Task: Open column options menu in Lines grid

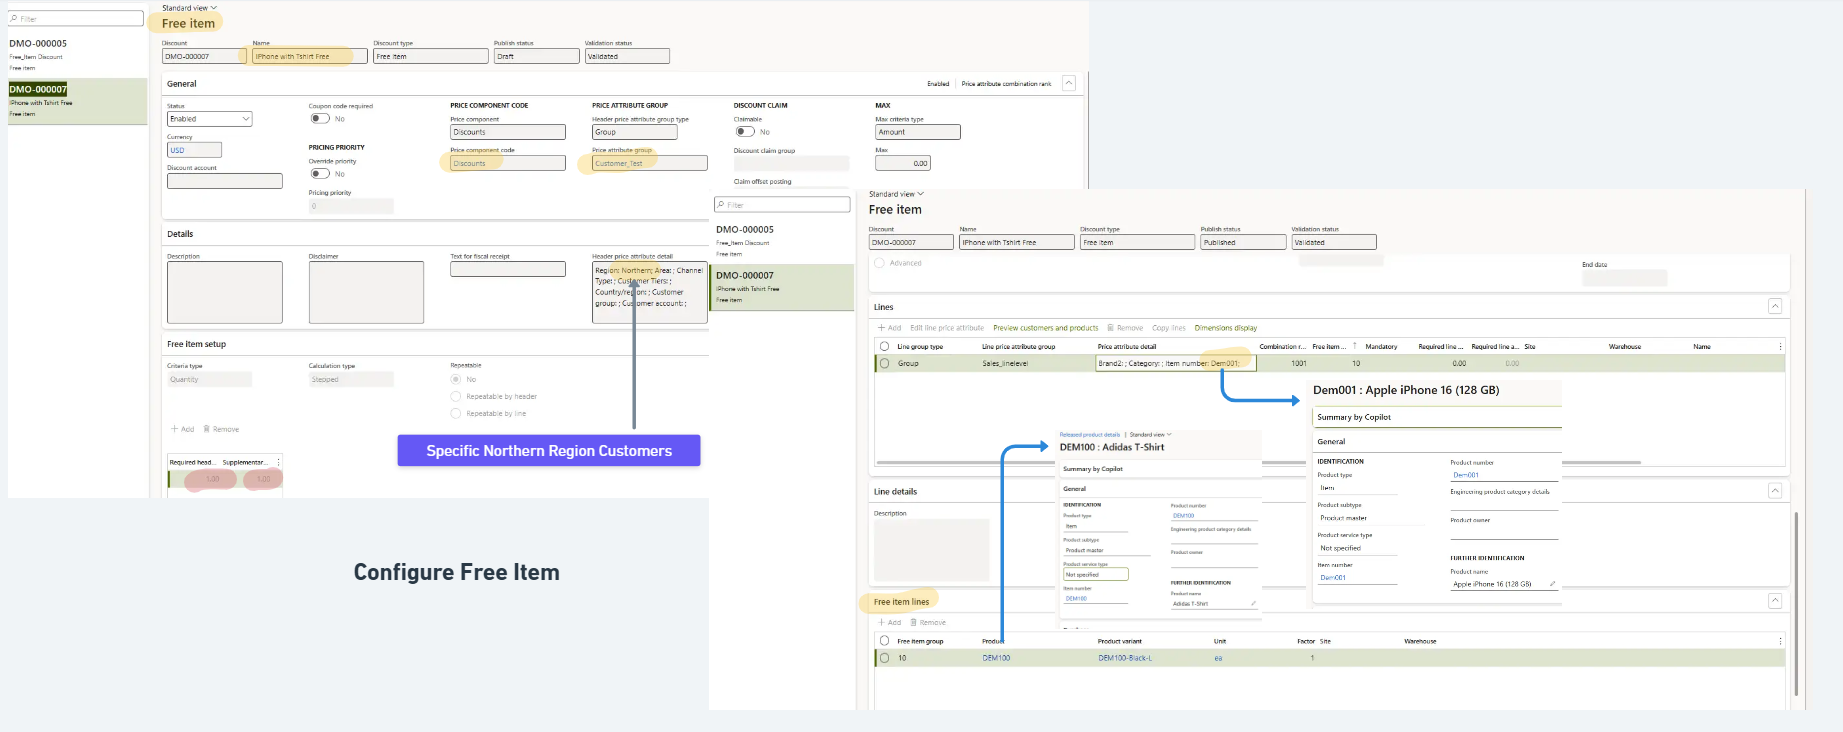Action: pyautogui.click(x=1780, y=347)
